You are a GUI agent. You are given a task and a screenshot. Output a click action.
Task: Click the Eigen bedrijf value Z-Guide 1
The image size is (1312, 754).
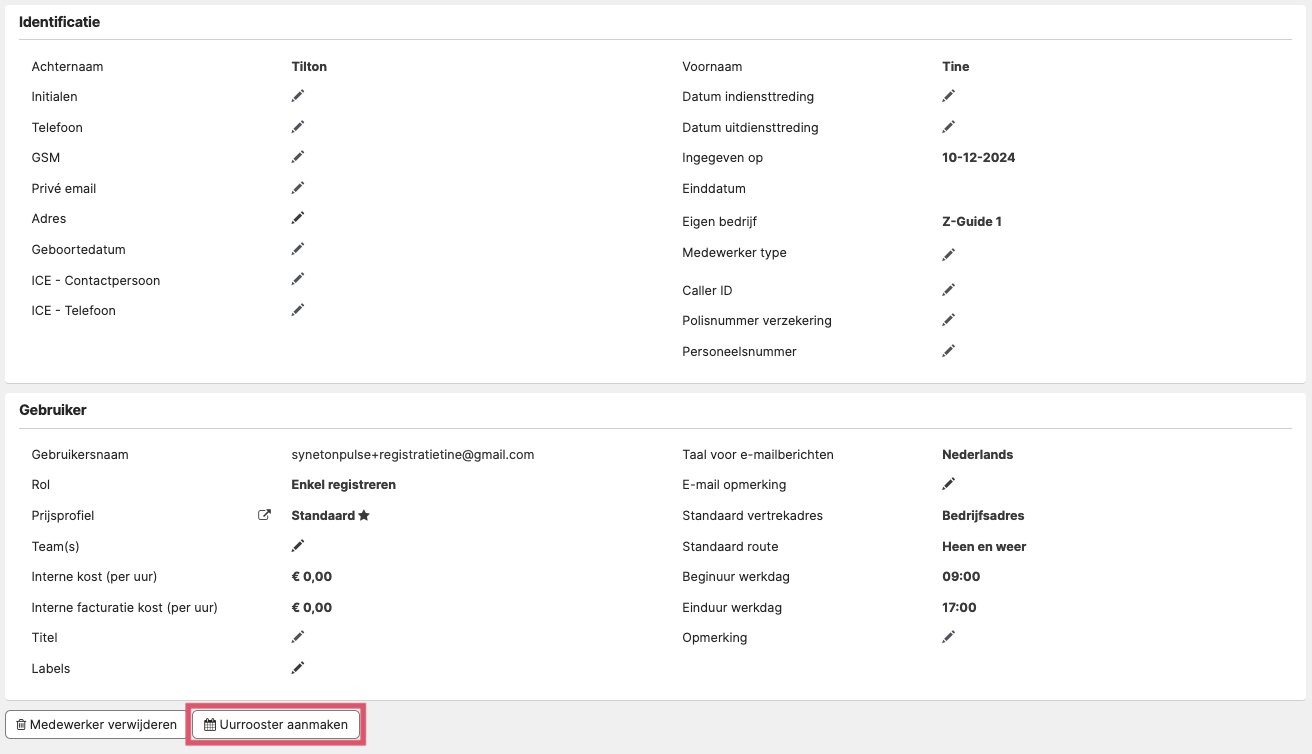(x=972, y=222)
